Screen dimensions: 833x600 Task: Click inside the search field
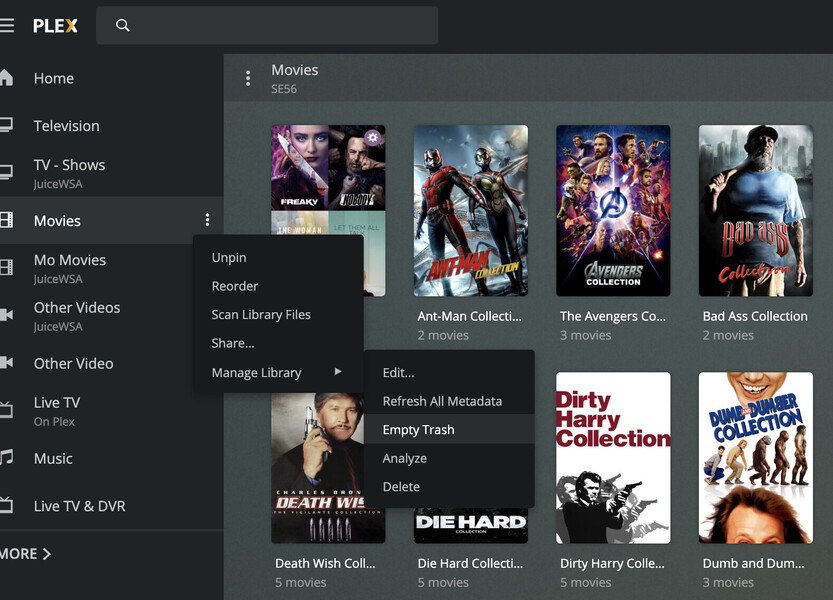[x=267, y=25]
